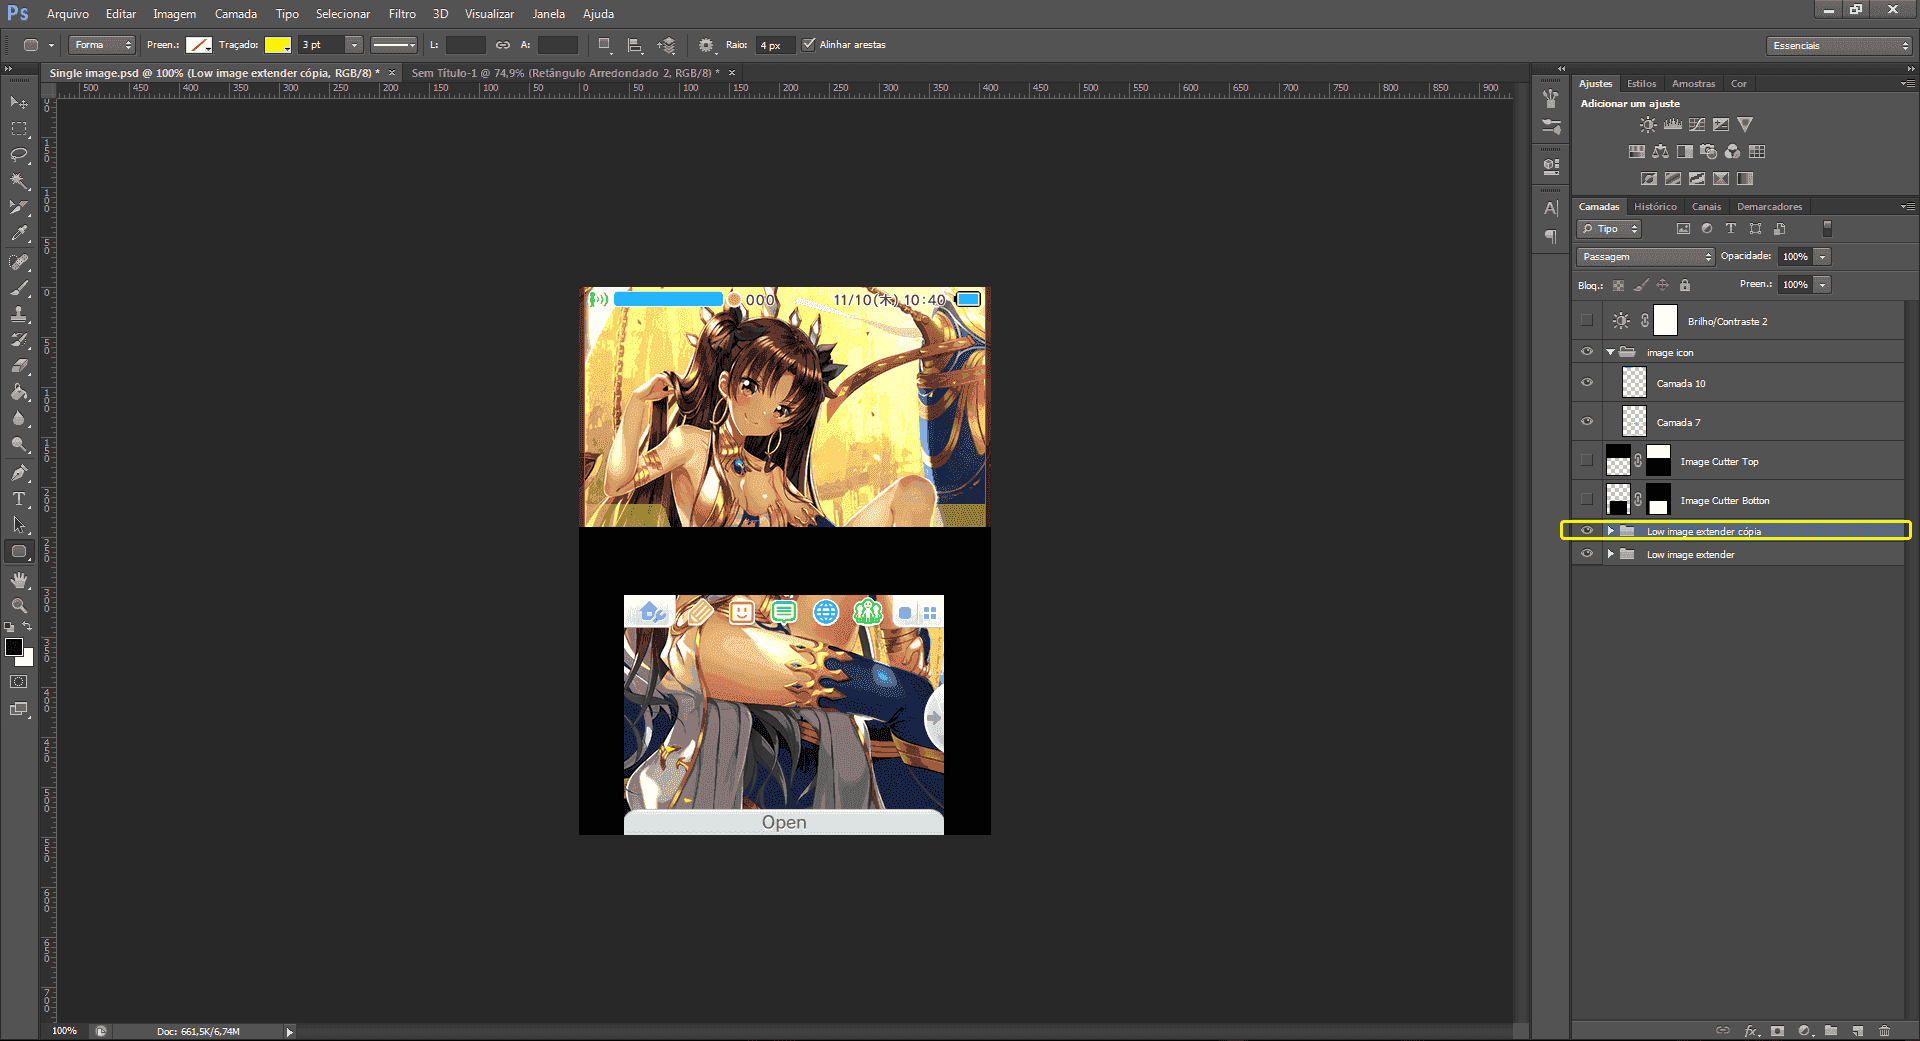Open the Passagem blend mode dropdown
Viewport: 1920px width, 1041px height.
[1645, 257]
